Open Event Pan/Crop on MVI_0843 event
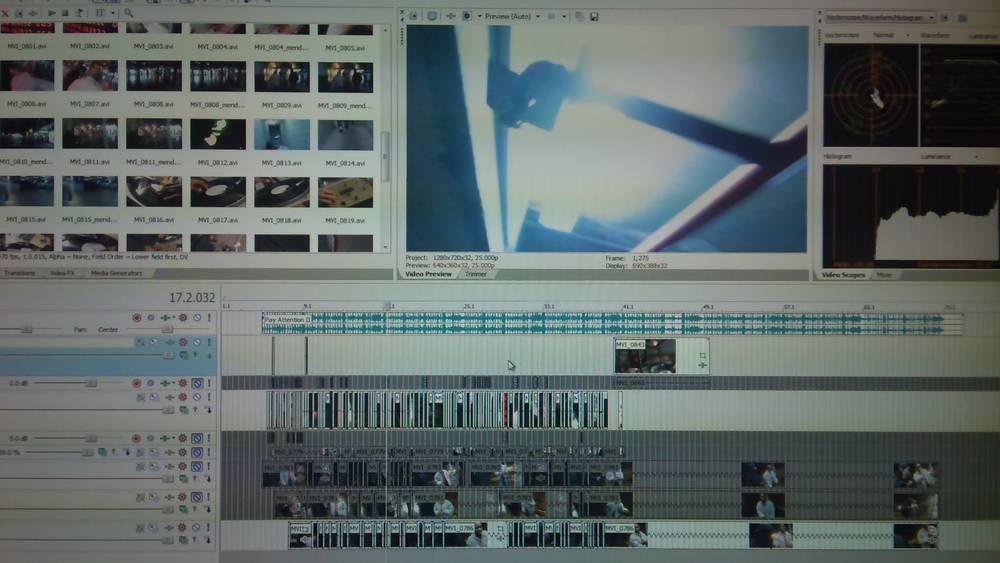 pos(702,355)
